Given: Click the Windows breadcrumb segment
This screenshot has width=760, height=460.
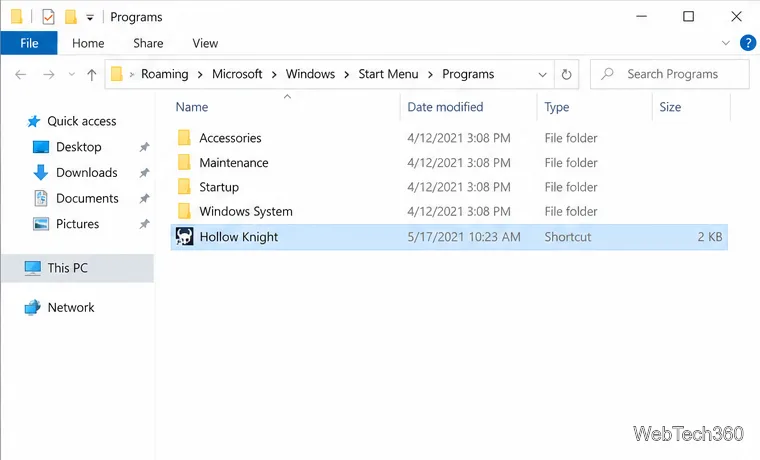Looking at the screenshot, I should point(310,74).
